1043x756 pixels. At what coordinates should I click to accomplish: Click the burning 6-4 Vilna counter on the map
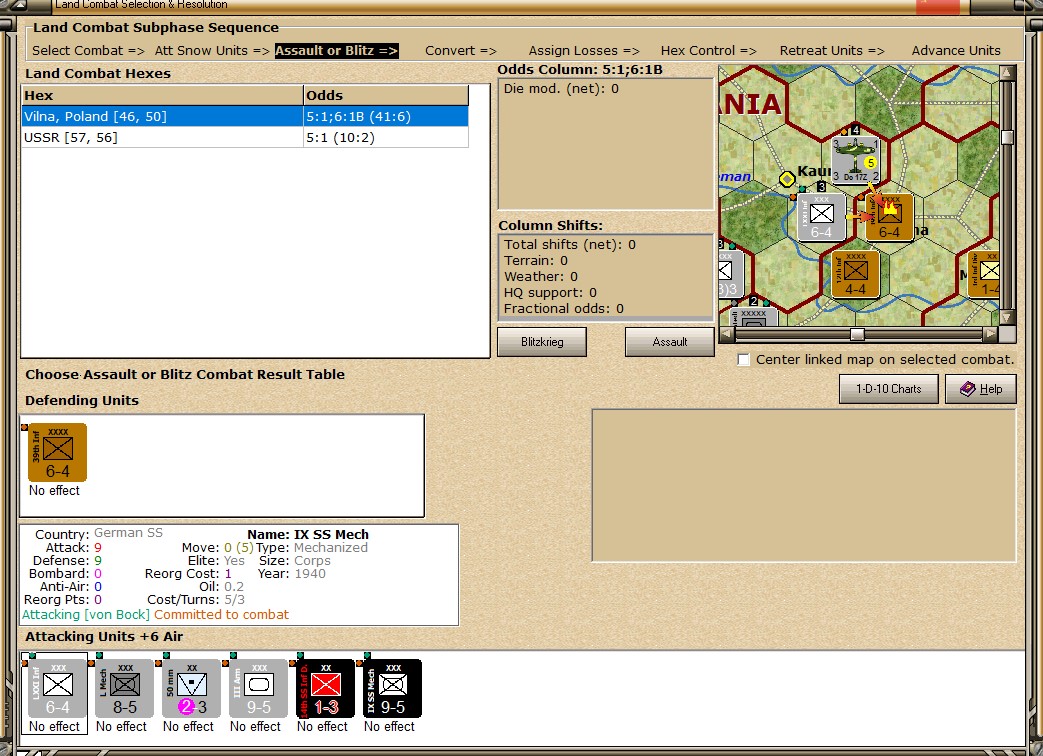point(889,217)
